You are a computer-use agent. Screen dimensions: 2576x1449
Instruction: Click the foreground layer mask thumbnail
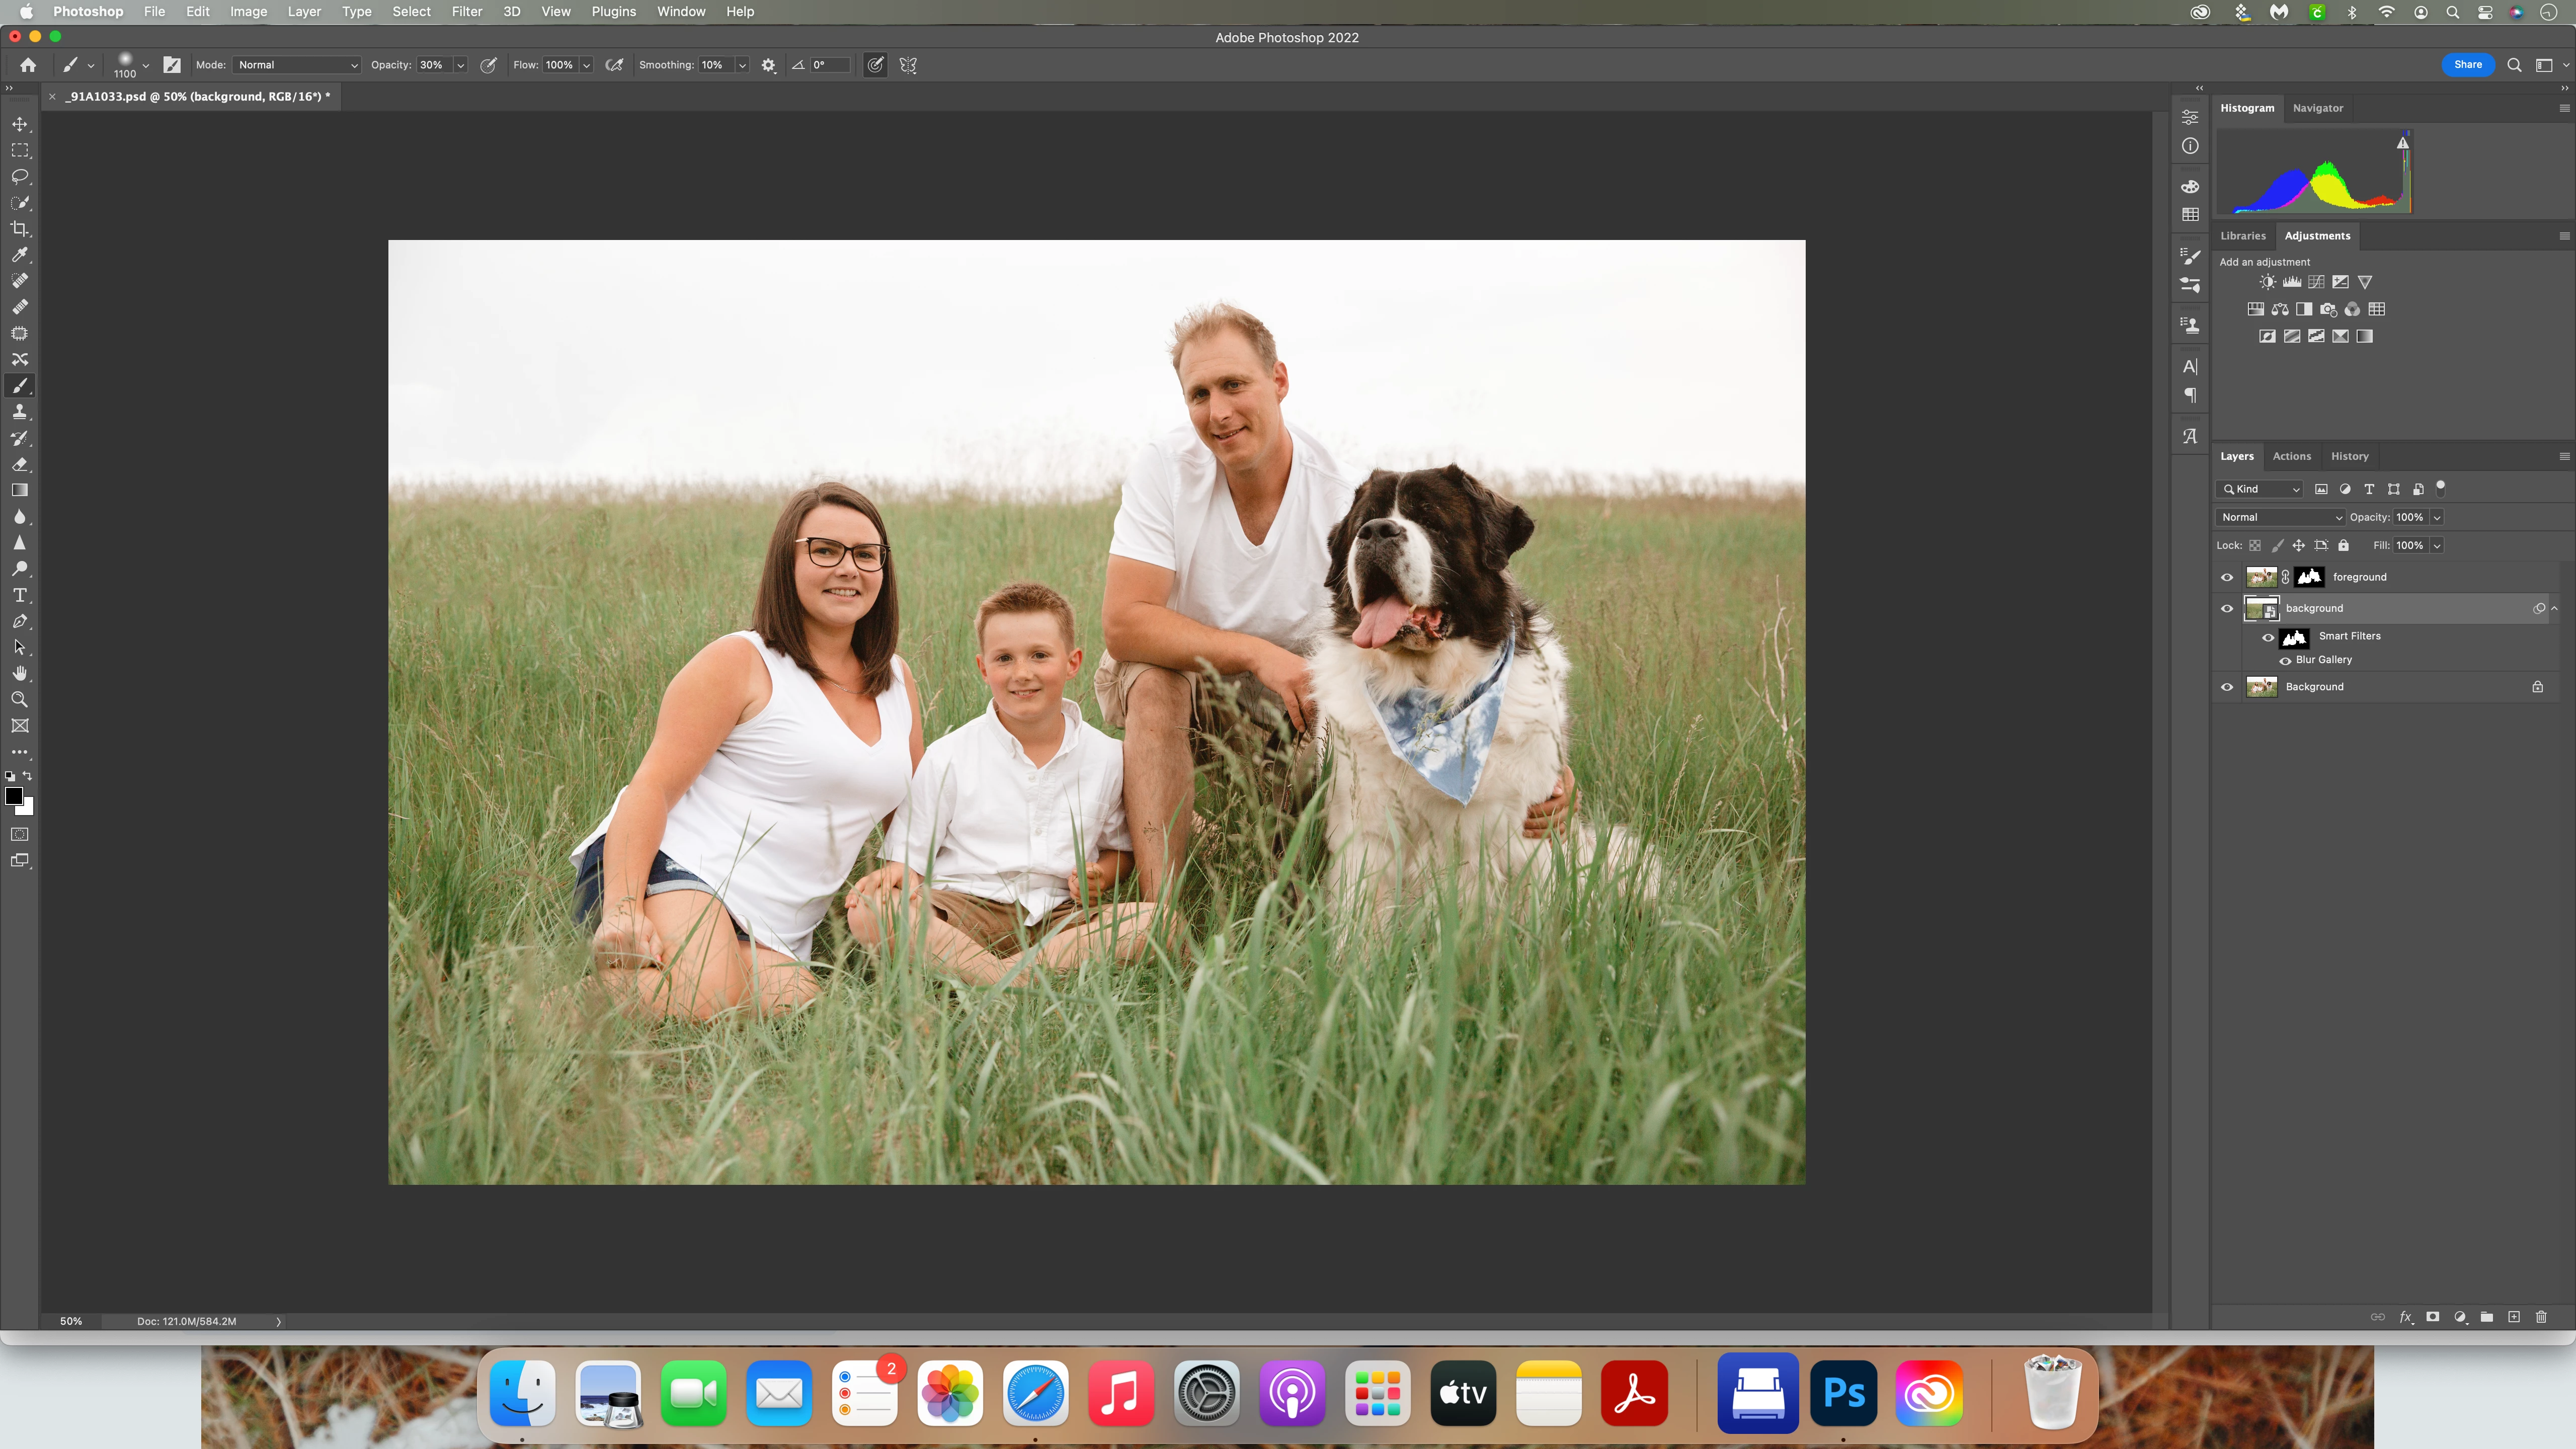[x=2309, y=577]
